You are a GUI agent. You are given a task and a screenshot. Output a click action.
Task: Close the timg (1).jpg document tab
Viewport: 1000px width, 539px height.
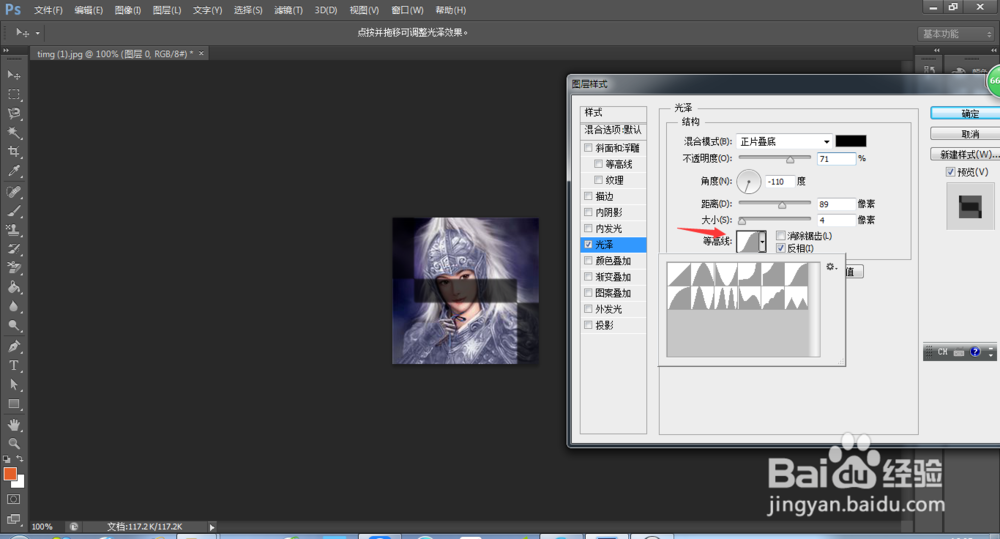coord(202,54)
